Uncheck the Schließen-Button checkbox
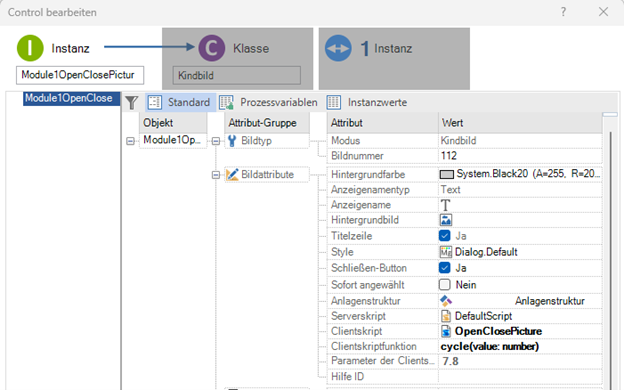The width and height of the screenshot is (624, 390). 445,268
